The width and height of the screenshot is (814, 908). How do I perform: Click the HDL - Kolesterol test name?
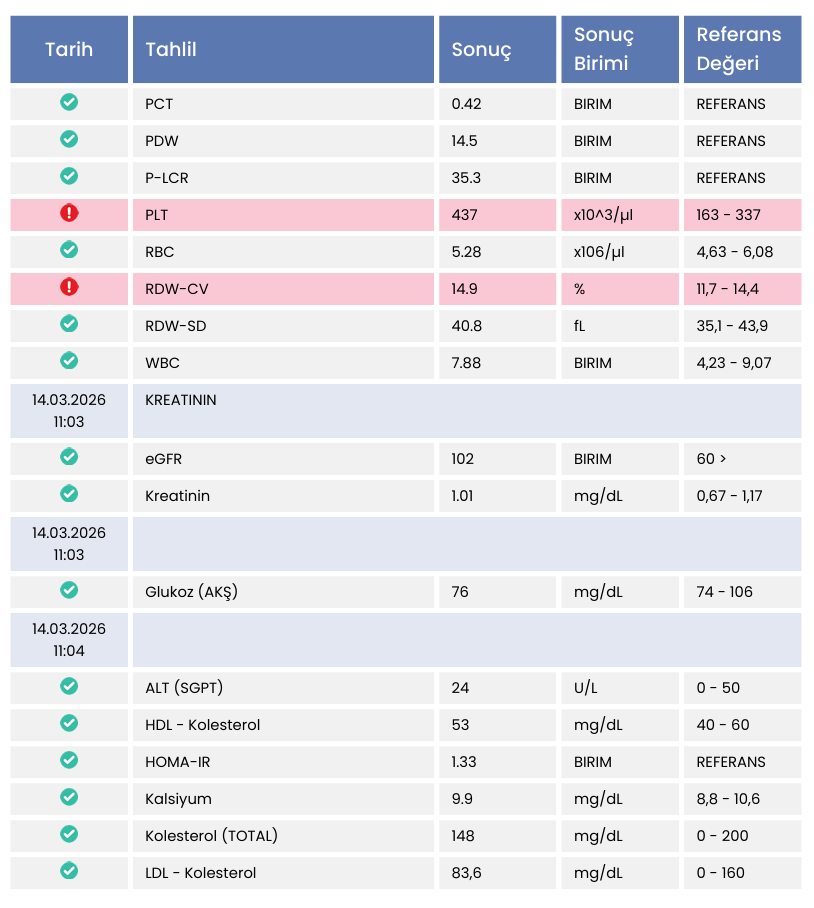(203, 725)
